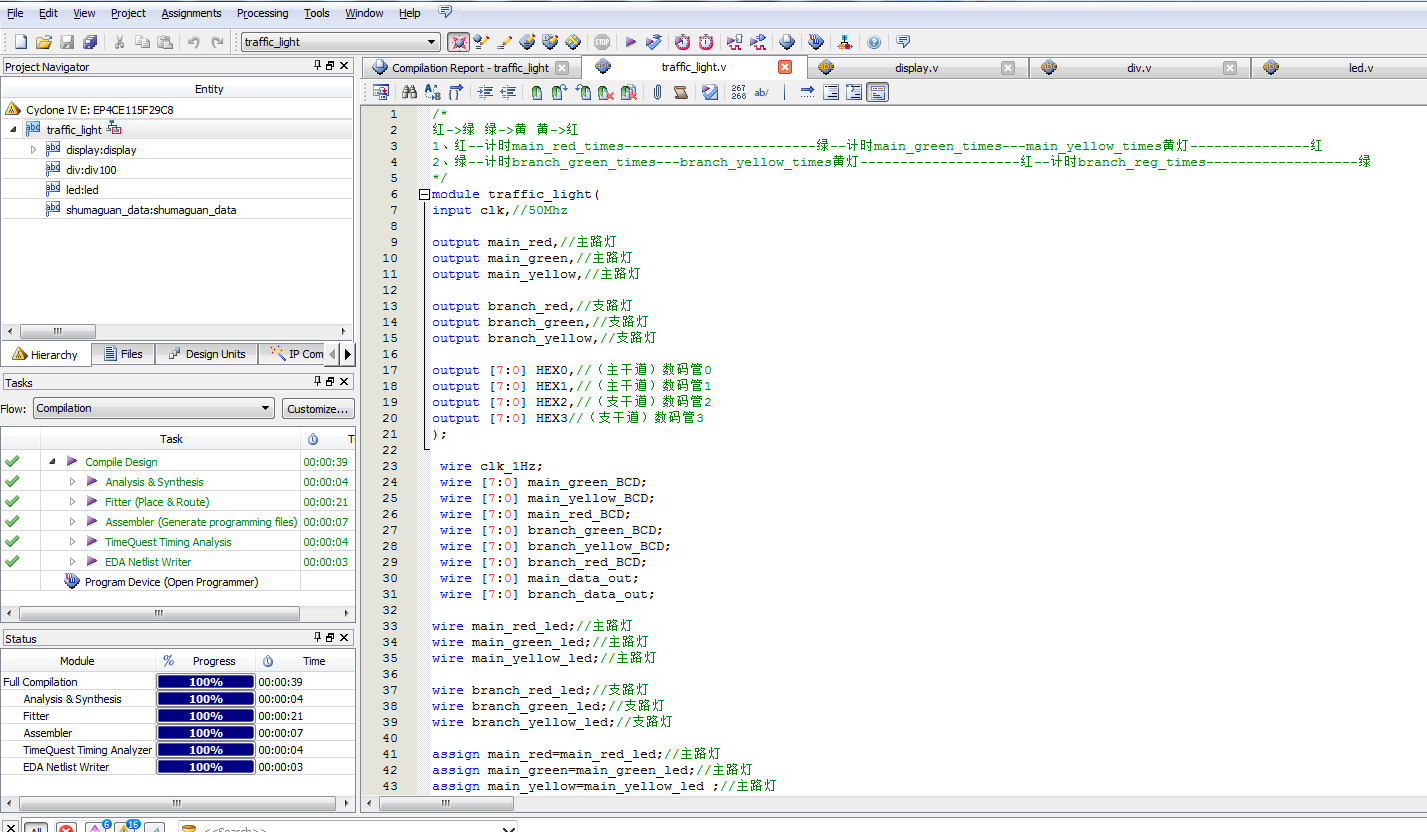Click the blue right-arrow icon in editor toolbar

click(x=807, y=92)
